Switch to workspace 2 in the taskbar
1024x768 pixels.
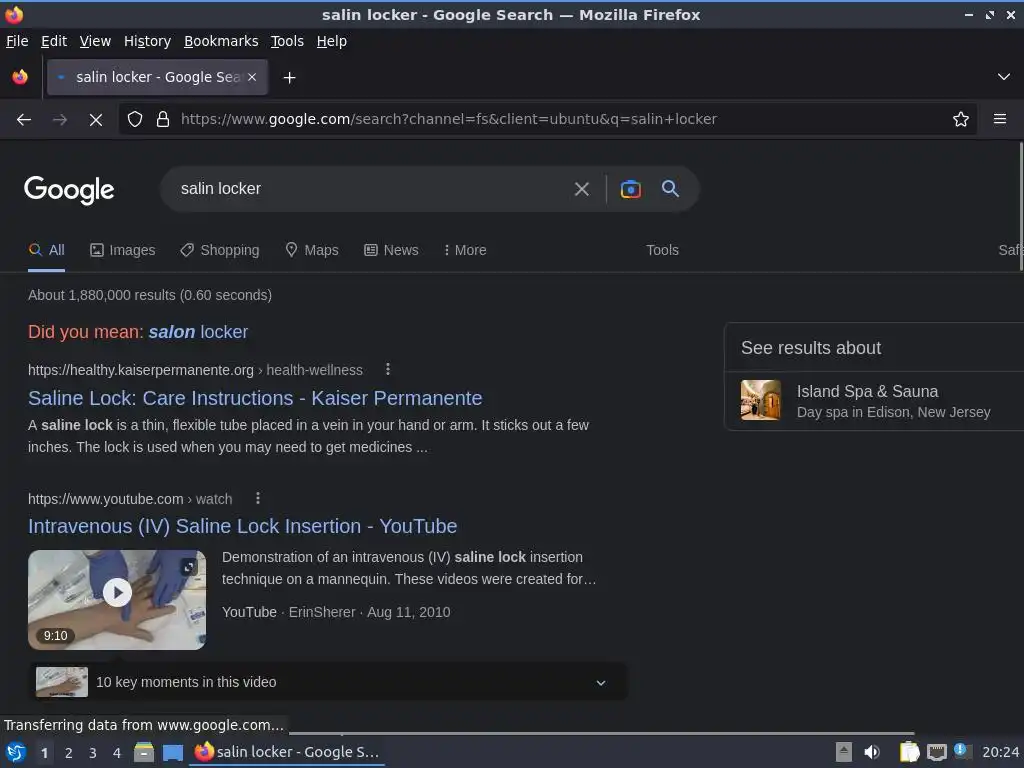[x=69, y=753]
